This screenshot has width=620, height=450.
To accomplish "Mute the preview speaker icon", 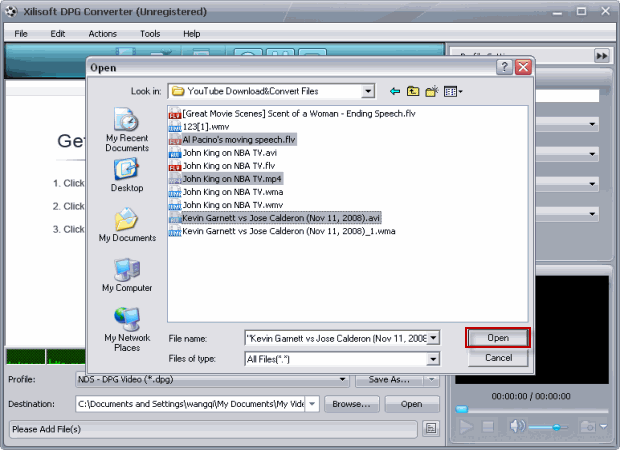I will click(x=518, y=426).
